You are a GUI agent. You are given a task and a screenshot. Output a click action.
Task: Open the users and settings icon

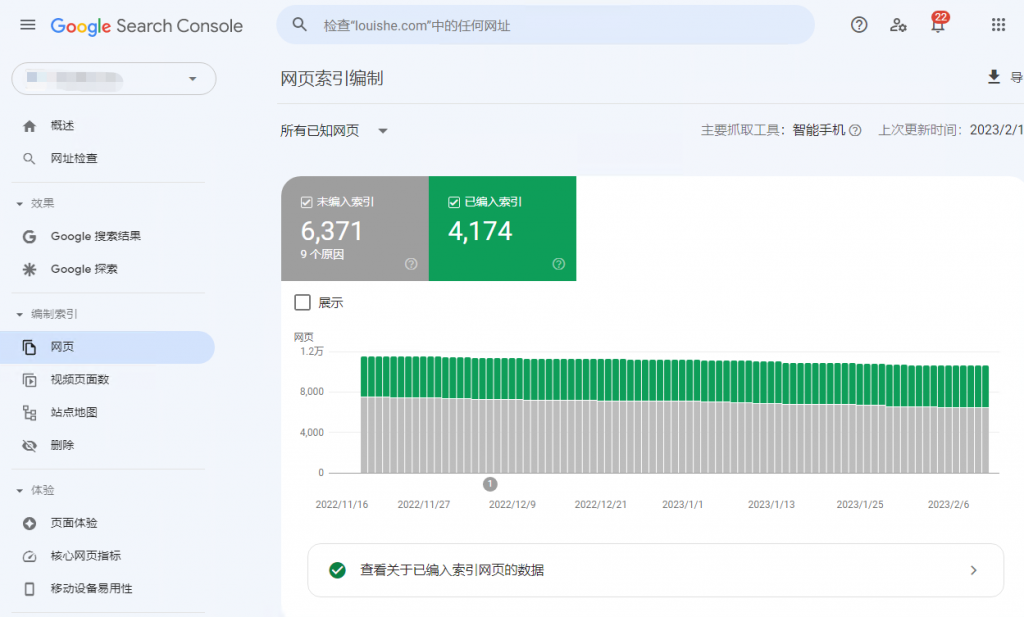point(898,25)
